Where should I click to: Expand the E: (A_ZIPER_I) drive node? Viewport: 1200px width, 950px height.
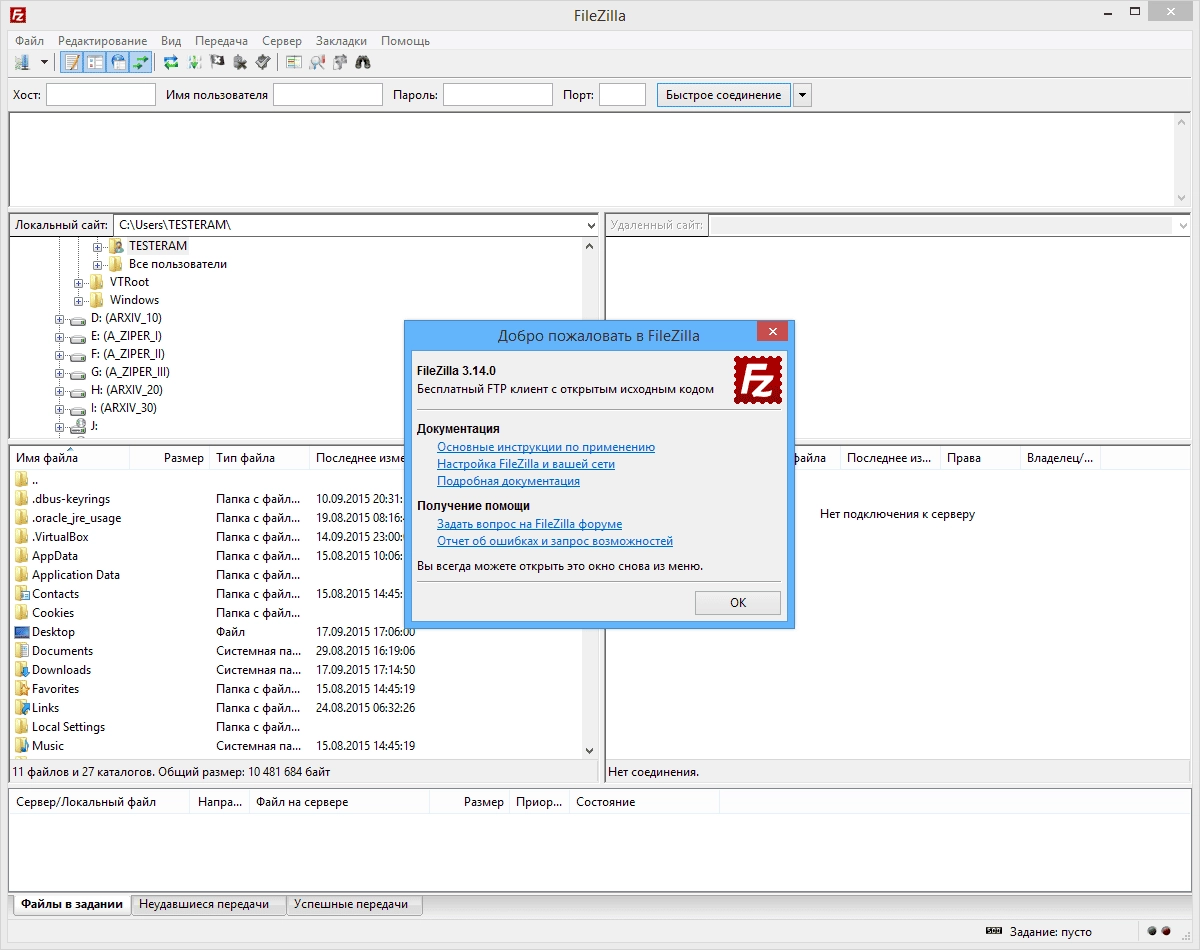(60, 336)
